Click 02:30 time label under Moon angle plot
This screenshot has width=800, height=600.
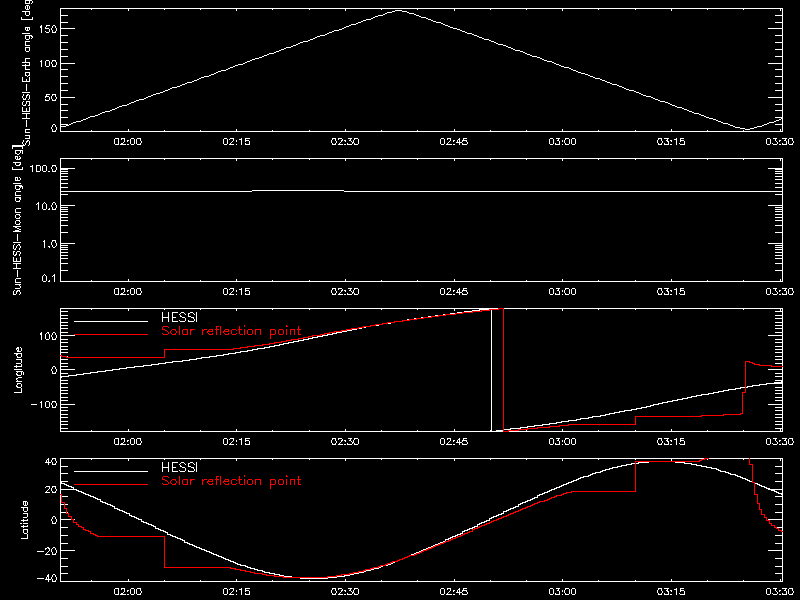[345, 292]
